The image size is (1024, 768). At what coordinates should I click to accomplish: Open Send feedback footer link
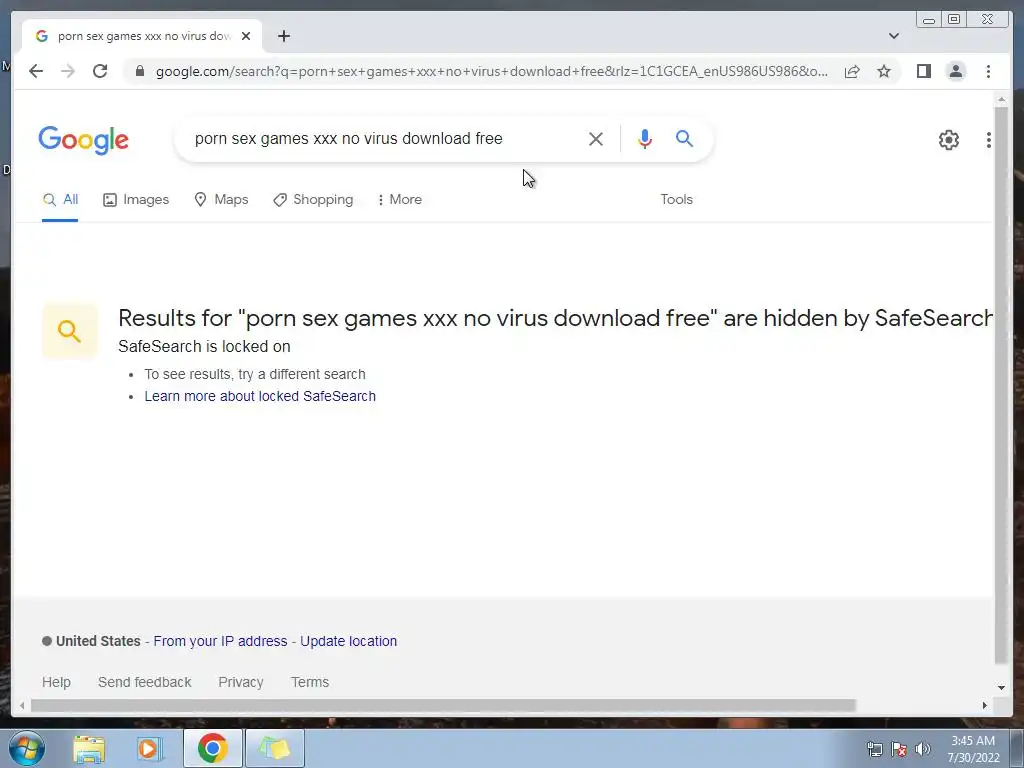[144, 682]
